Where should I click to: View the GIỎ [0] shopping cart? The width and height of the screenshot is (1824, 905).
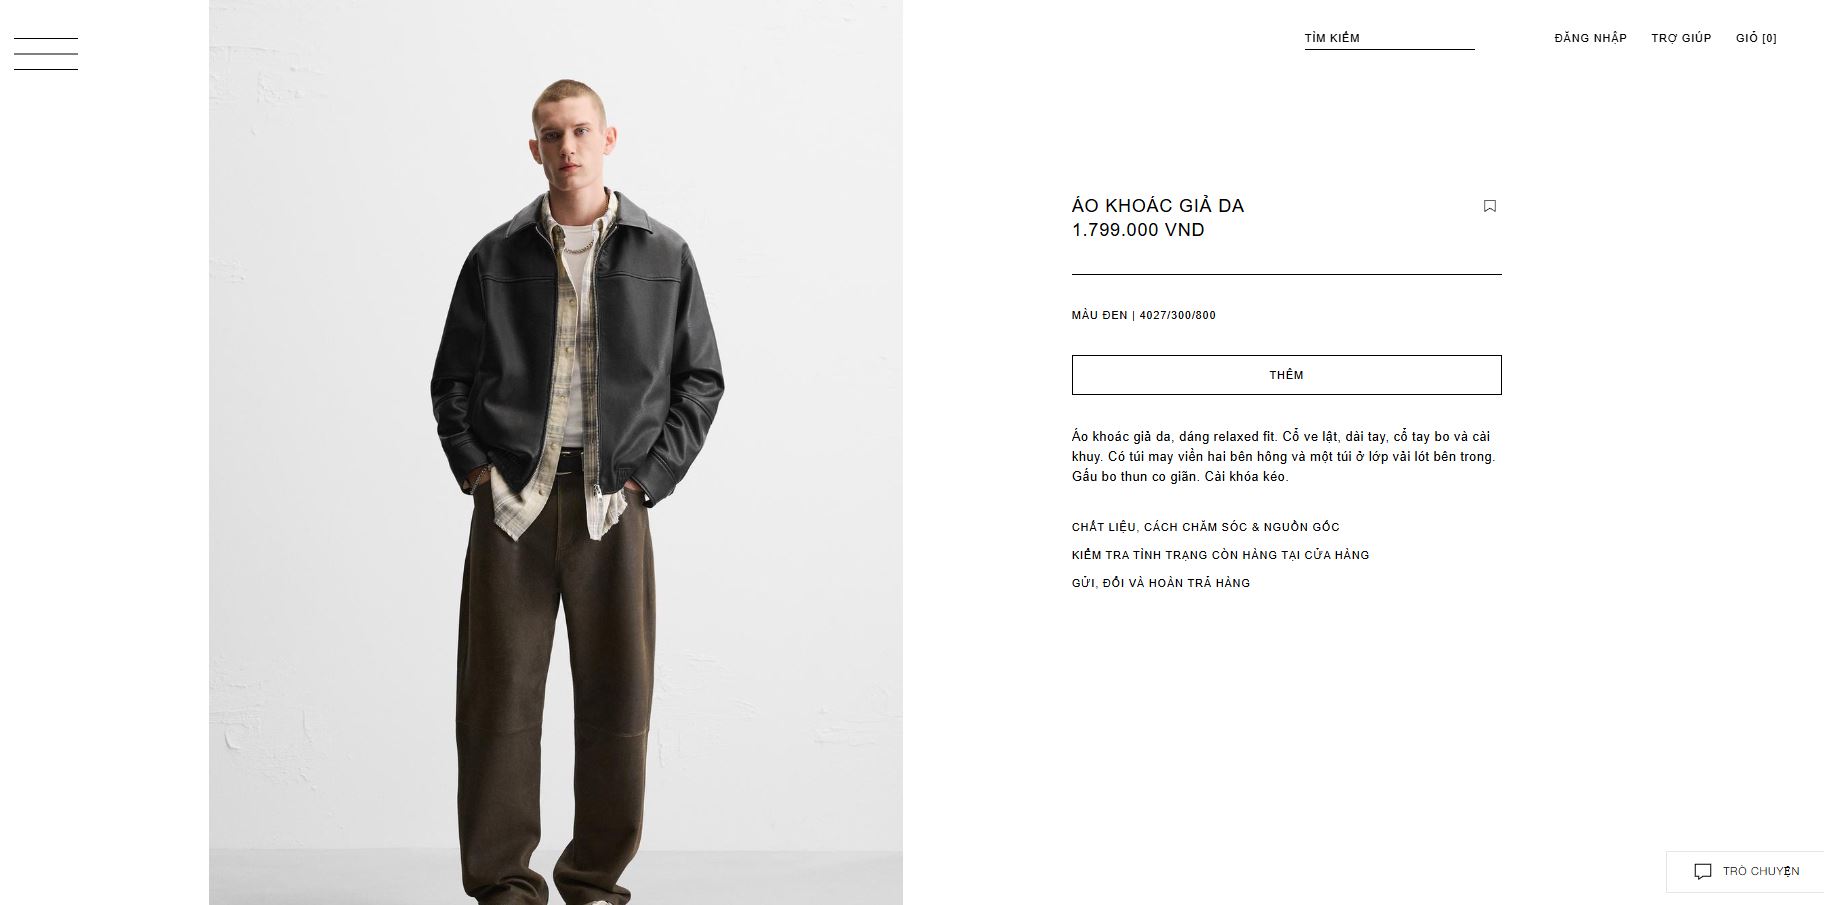coord(1756,38)
